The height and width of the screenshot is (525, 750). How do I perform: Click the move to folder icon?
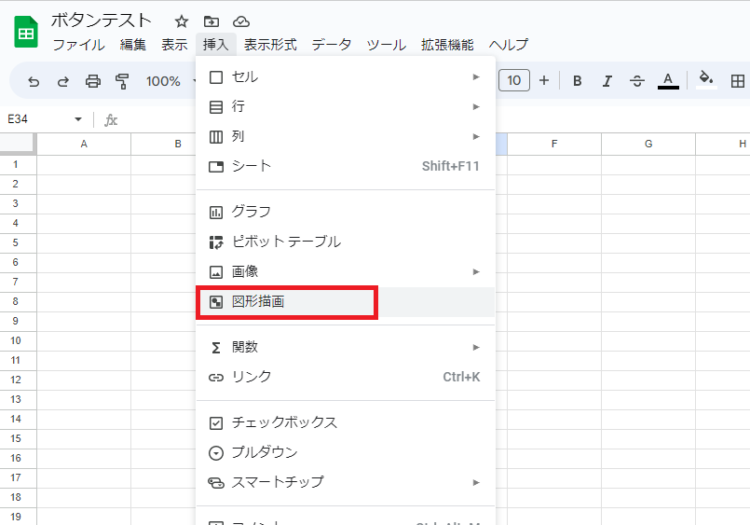pyautogui.click(x=211, y=22)
